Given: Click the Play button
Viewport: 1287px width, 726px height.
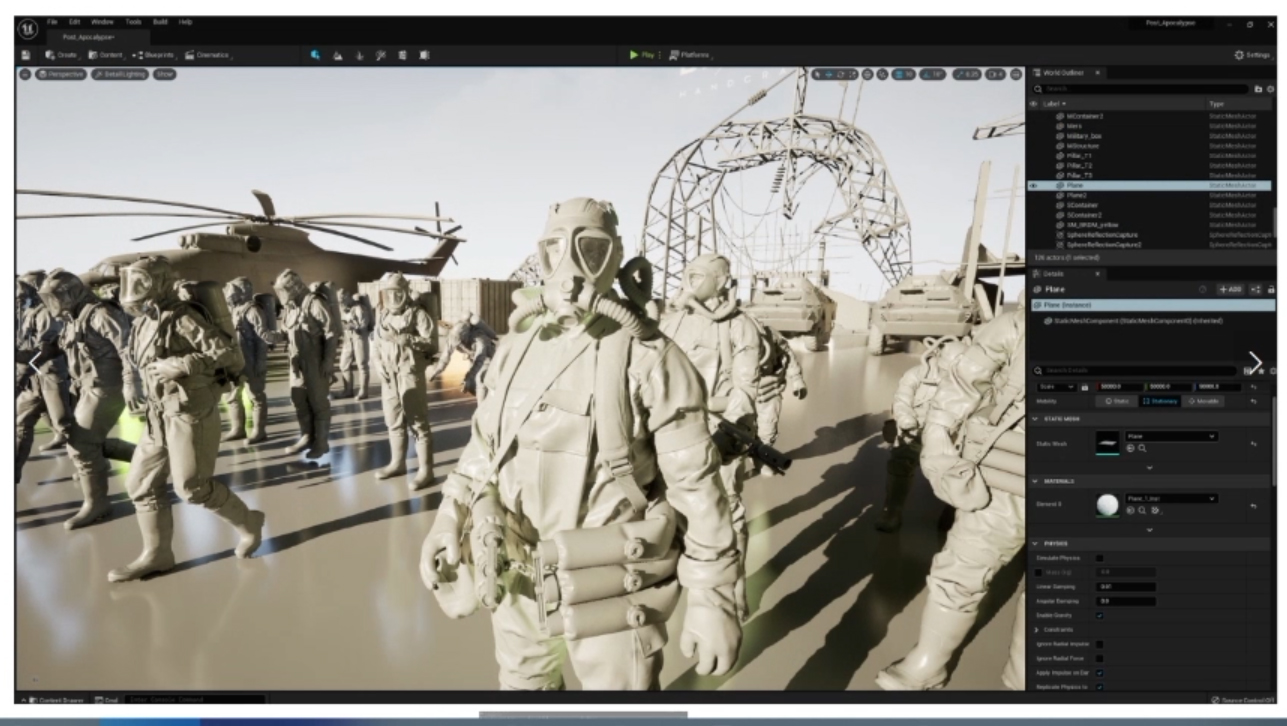Looking at the screenshot, I should 642,55.
